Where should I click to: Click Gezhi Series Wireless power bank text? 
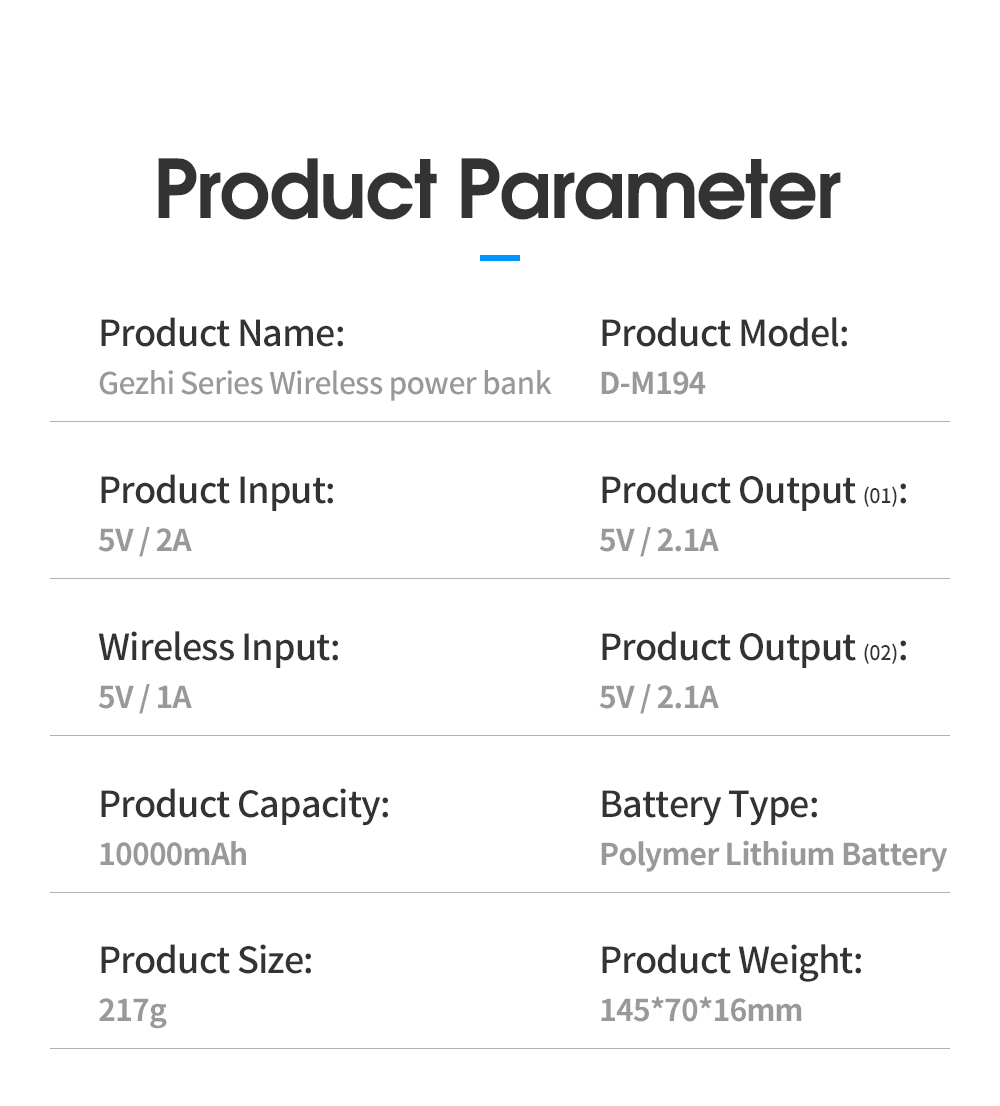pyautogui.click(x=324, y=384)
